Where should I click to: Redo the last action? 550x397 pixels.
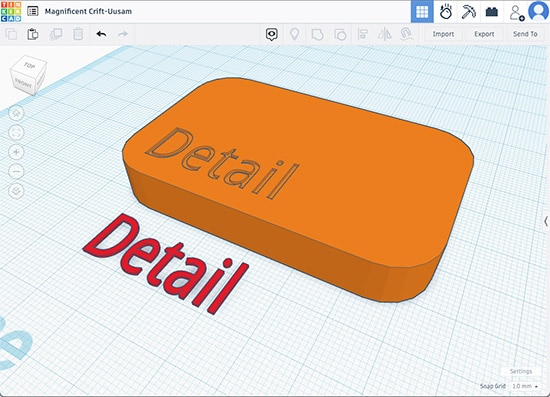(x=123, y=34)
